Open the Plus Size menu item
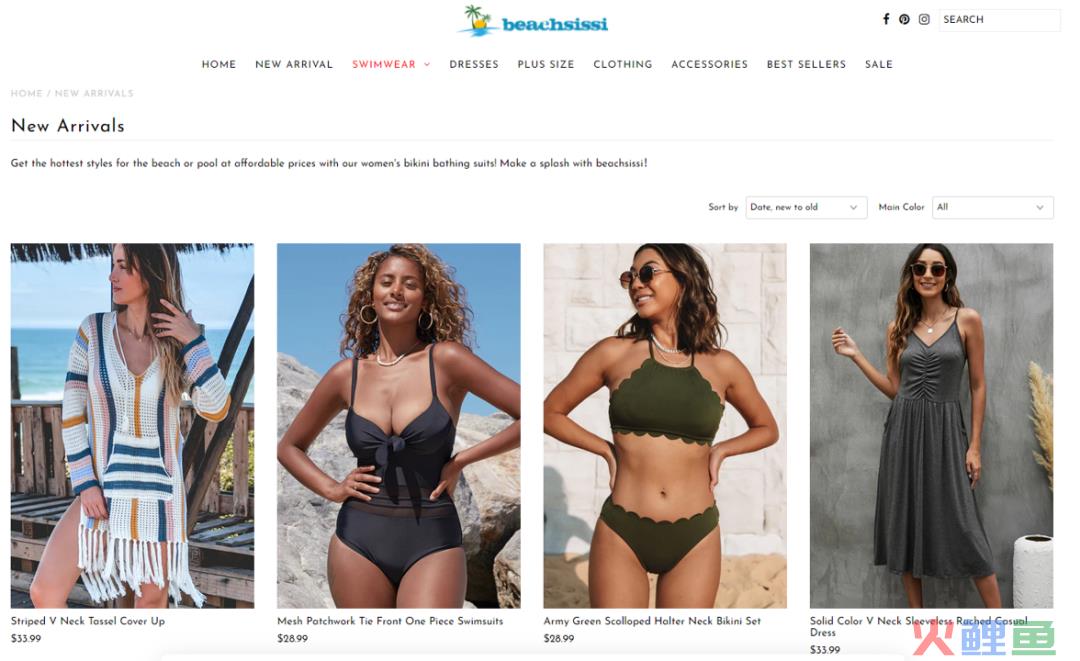 (546, 64)
